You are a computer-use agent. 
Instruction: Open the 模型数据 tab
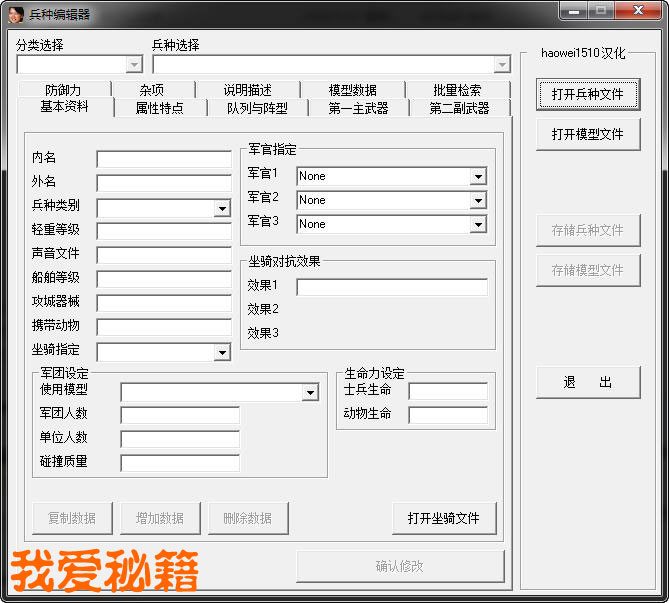(353, 90)
